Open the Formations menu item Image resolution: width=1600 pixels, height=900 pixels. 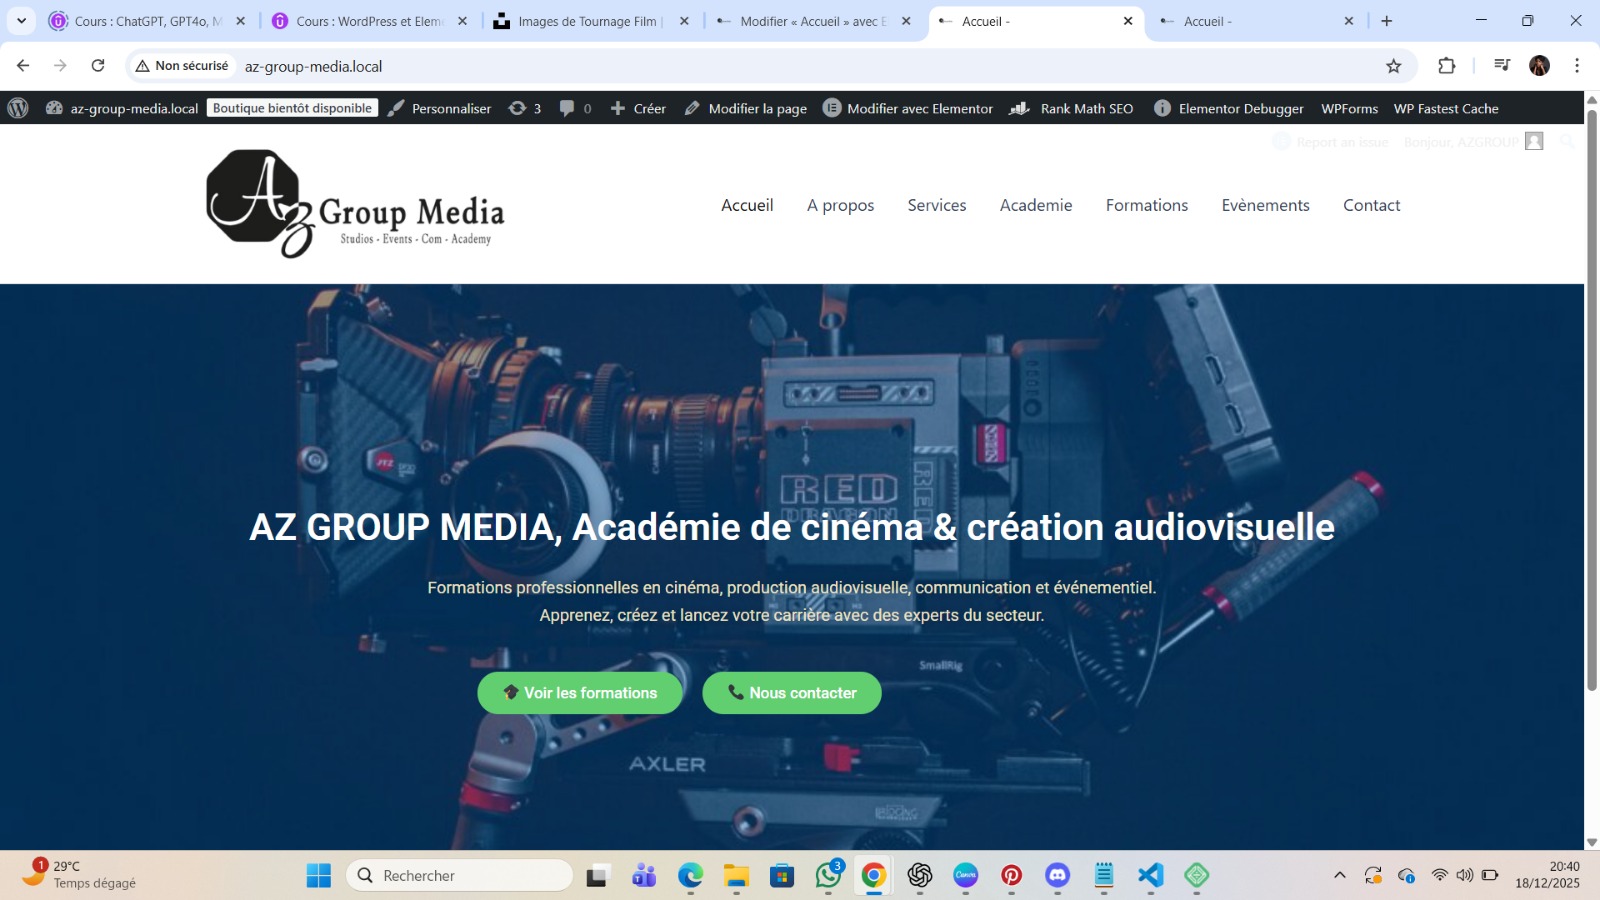(x=1146, y=205)
